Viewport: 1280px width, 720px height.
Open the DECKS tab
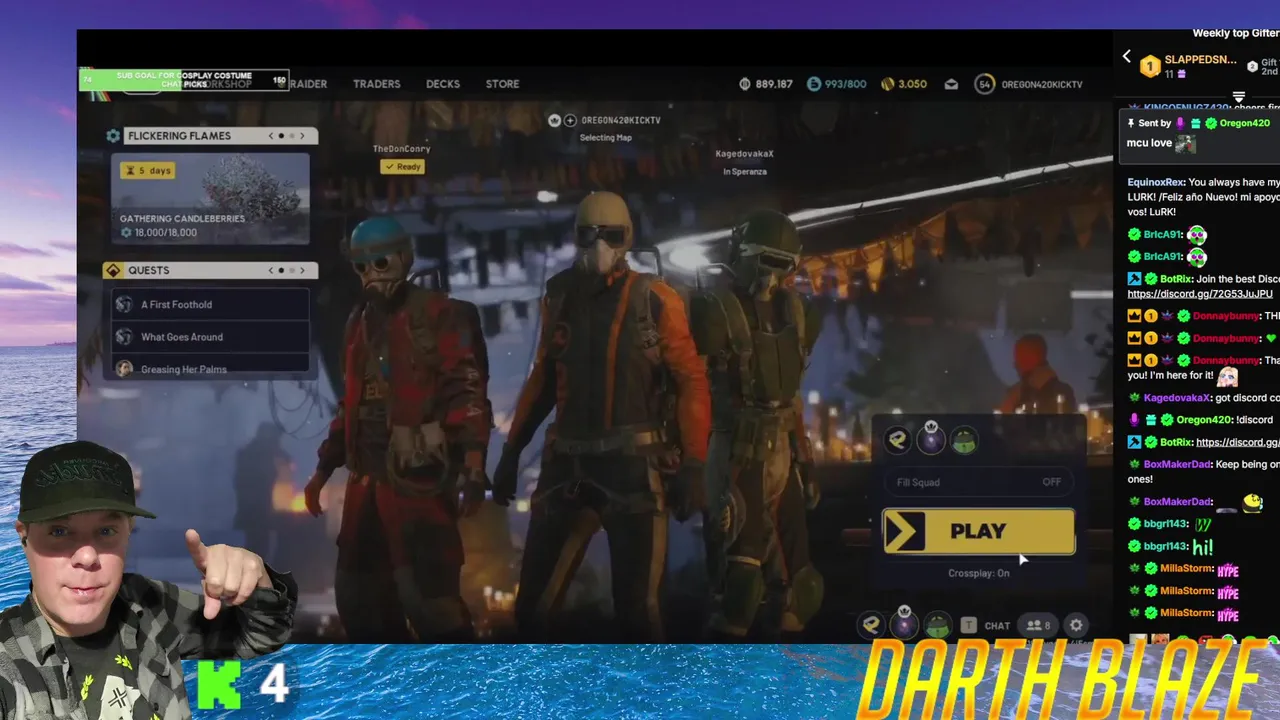click(443, 84)
